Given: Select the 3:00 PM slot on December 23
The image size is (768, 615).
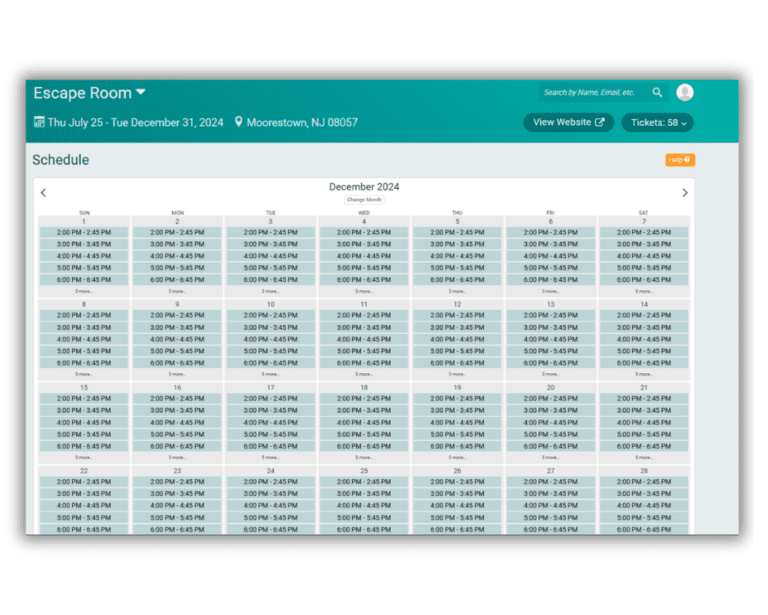Looking at the screenshot, I should point(177,494).
